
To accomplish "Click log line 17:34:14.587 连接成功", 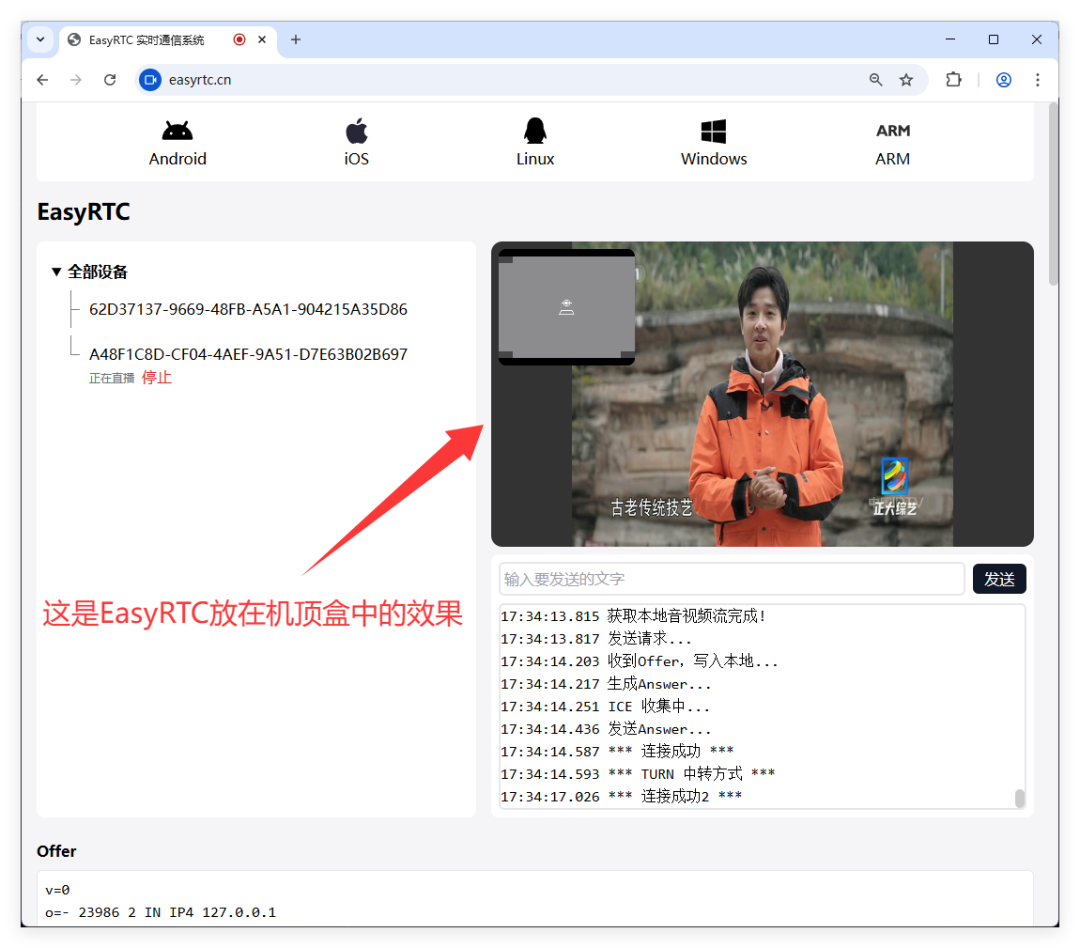I will pos(617,751).
